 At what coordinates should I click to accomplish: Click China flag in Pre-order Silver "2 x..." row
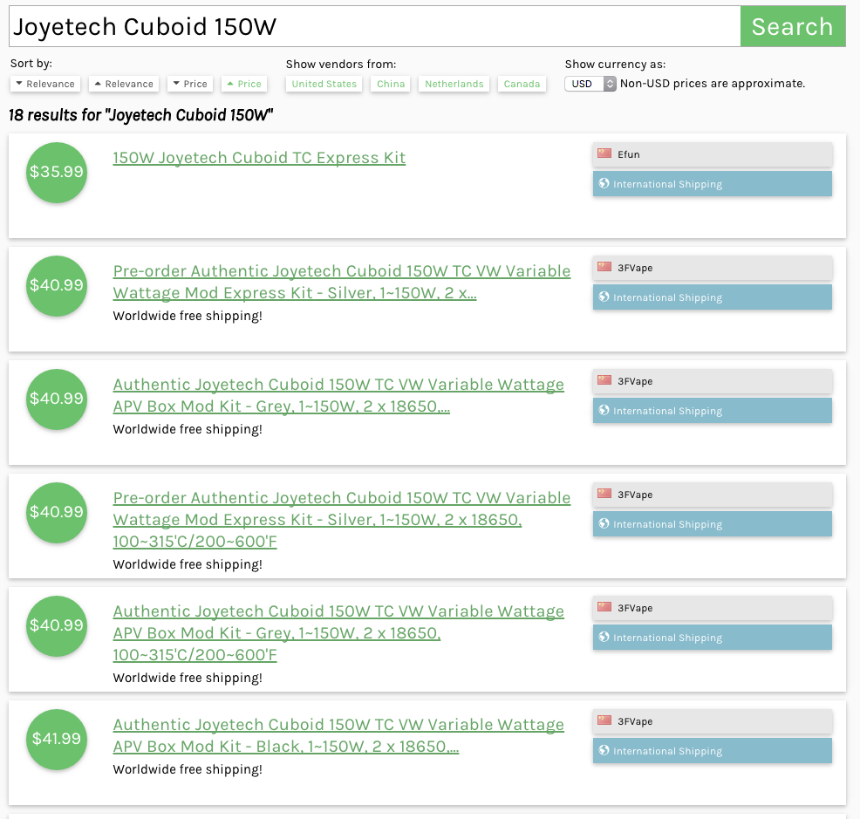pyautogui.click(x=604, y=267)
